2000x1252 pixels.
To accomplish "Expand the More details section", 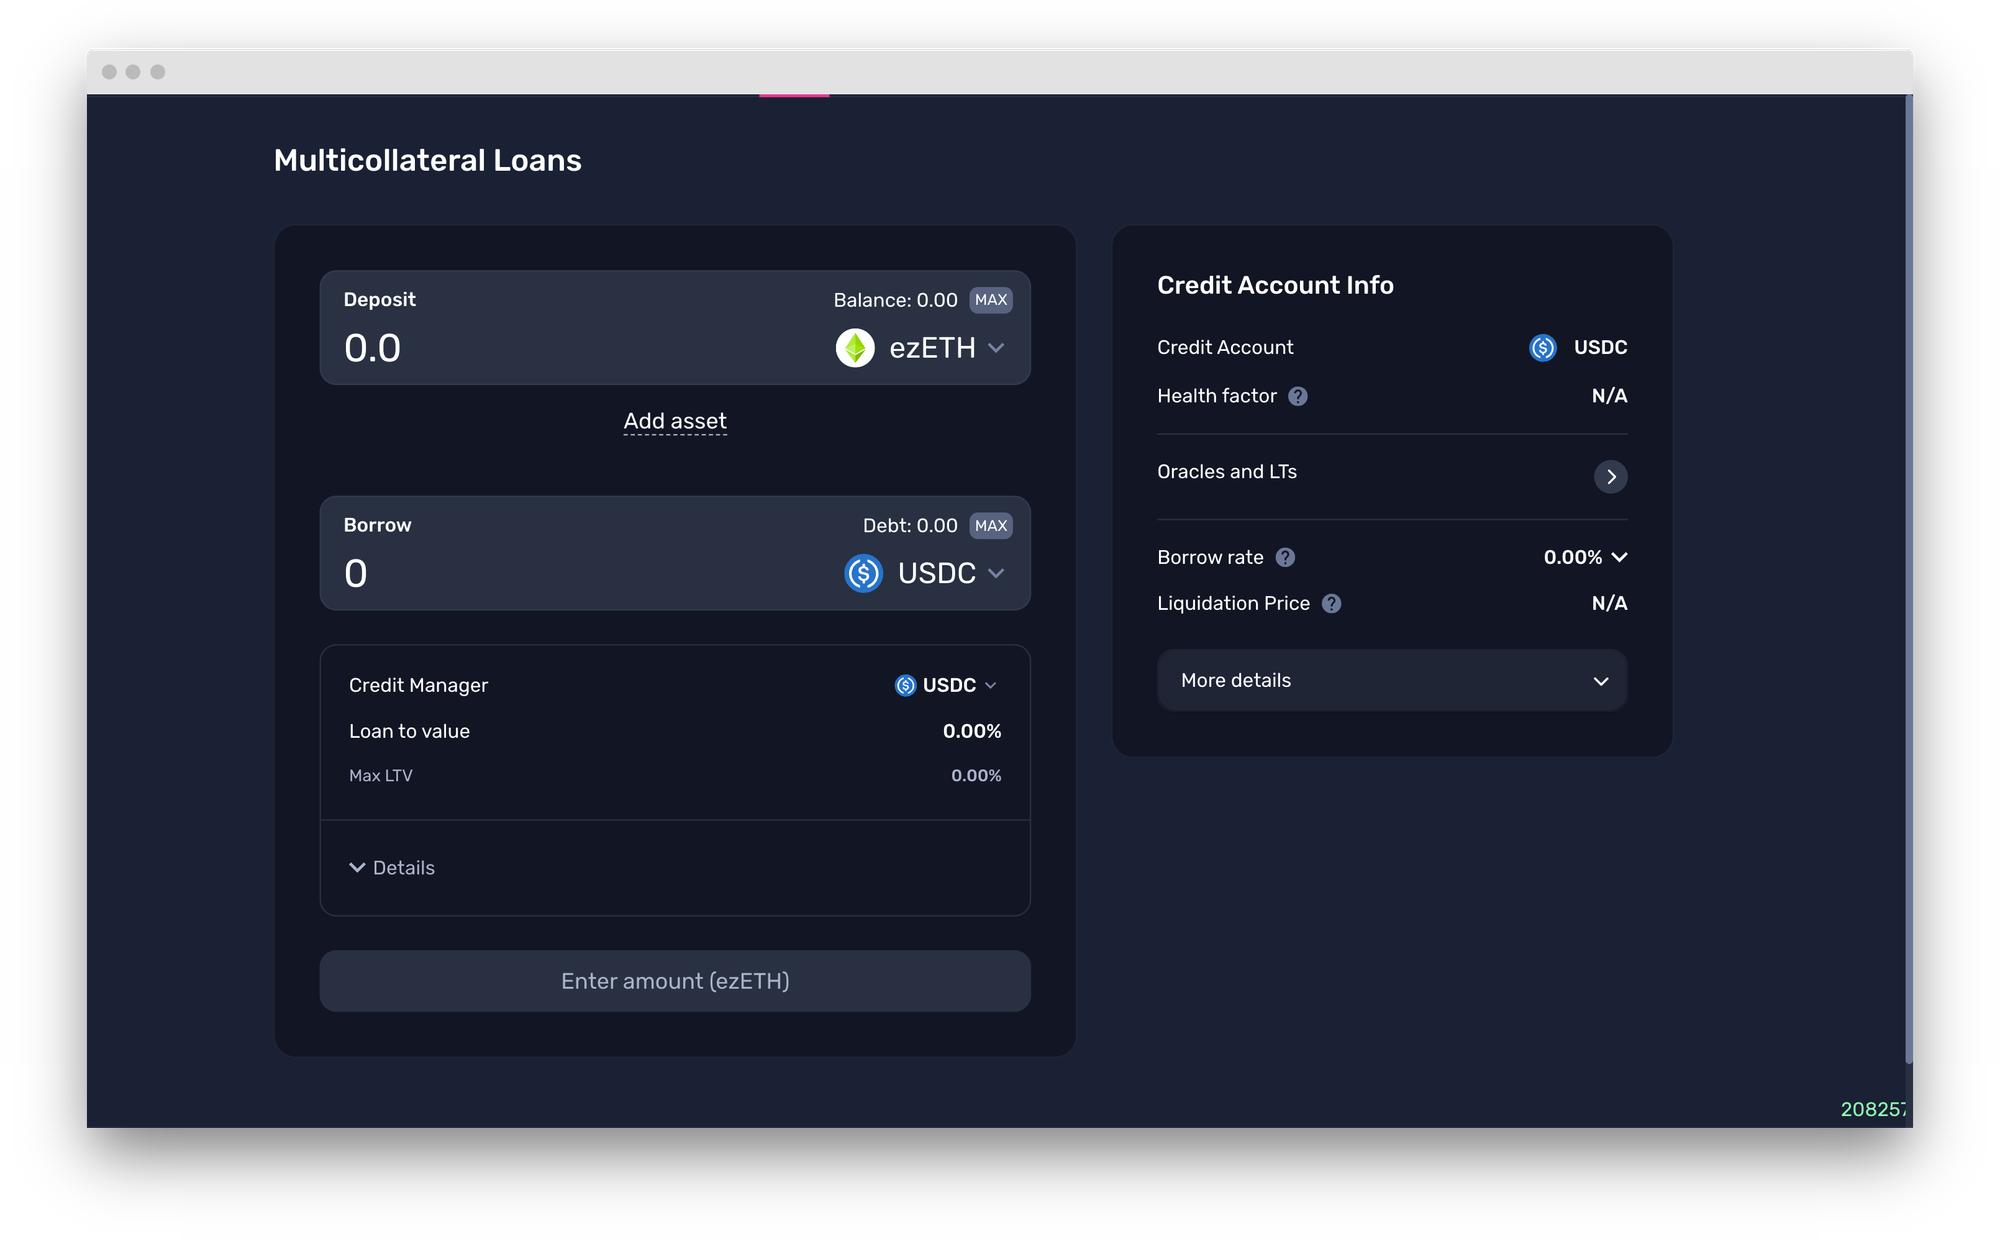I will coord(1391,681).
